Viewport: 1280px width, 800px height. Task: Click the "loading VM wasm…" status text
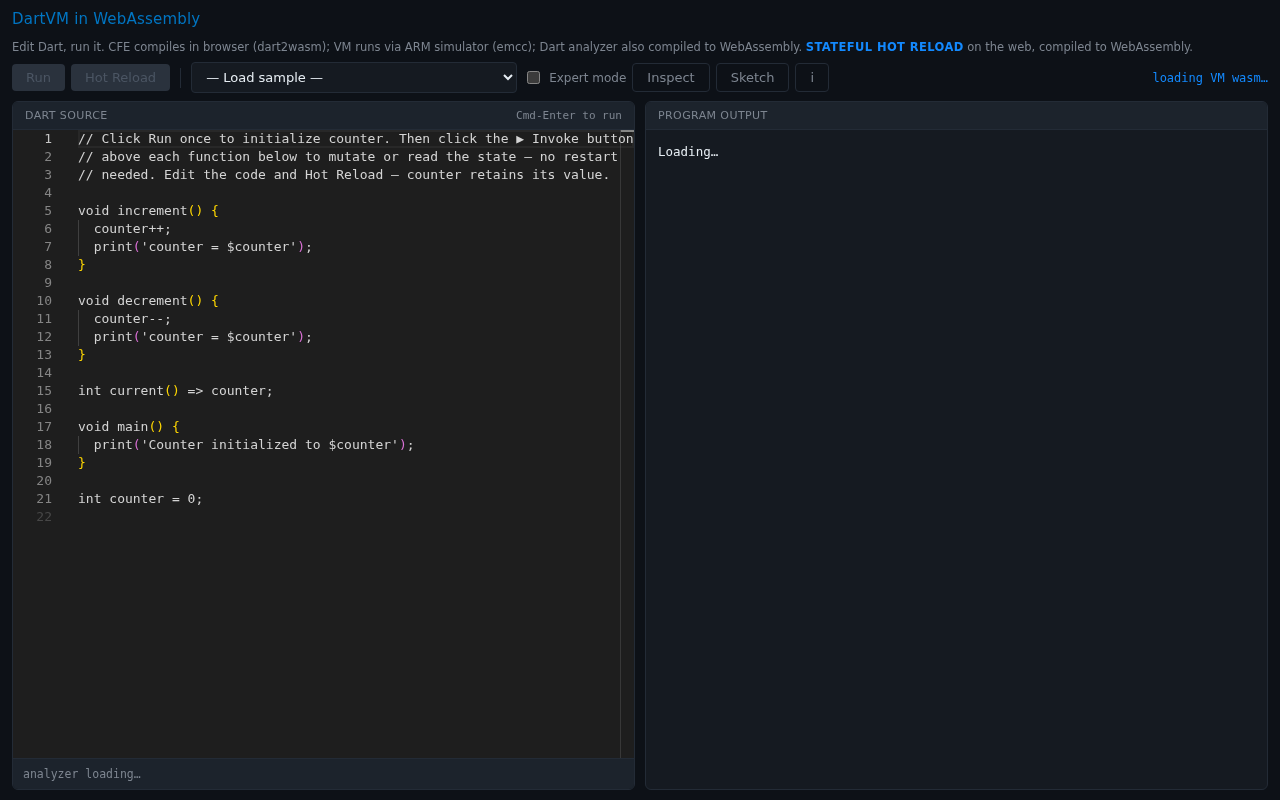pyautogui.click(x=1210, y=78)
